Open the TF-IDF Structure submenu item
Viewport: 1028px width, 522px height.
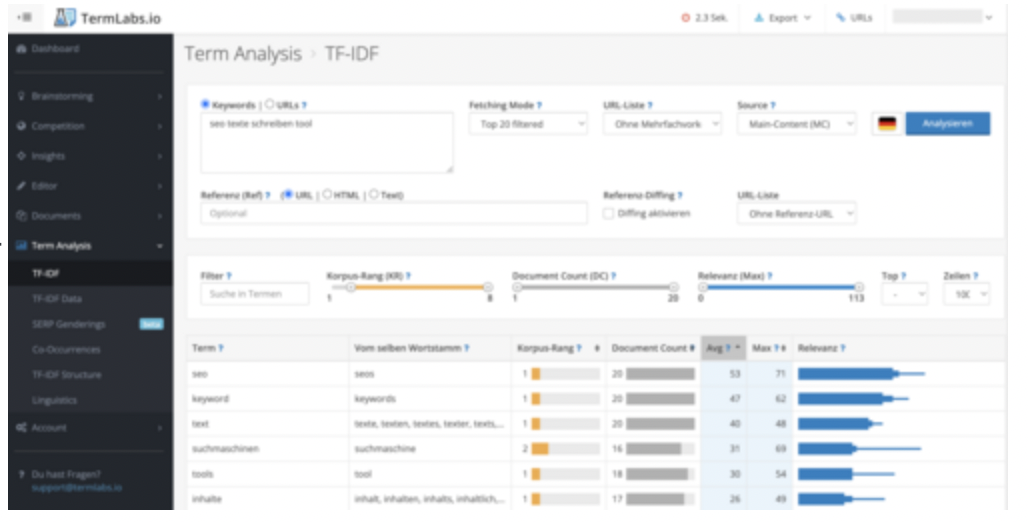pos(67,375)
